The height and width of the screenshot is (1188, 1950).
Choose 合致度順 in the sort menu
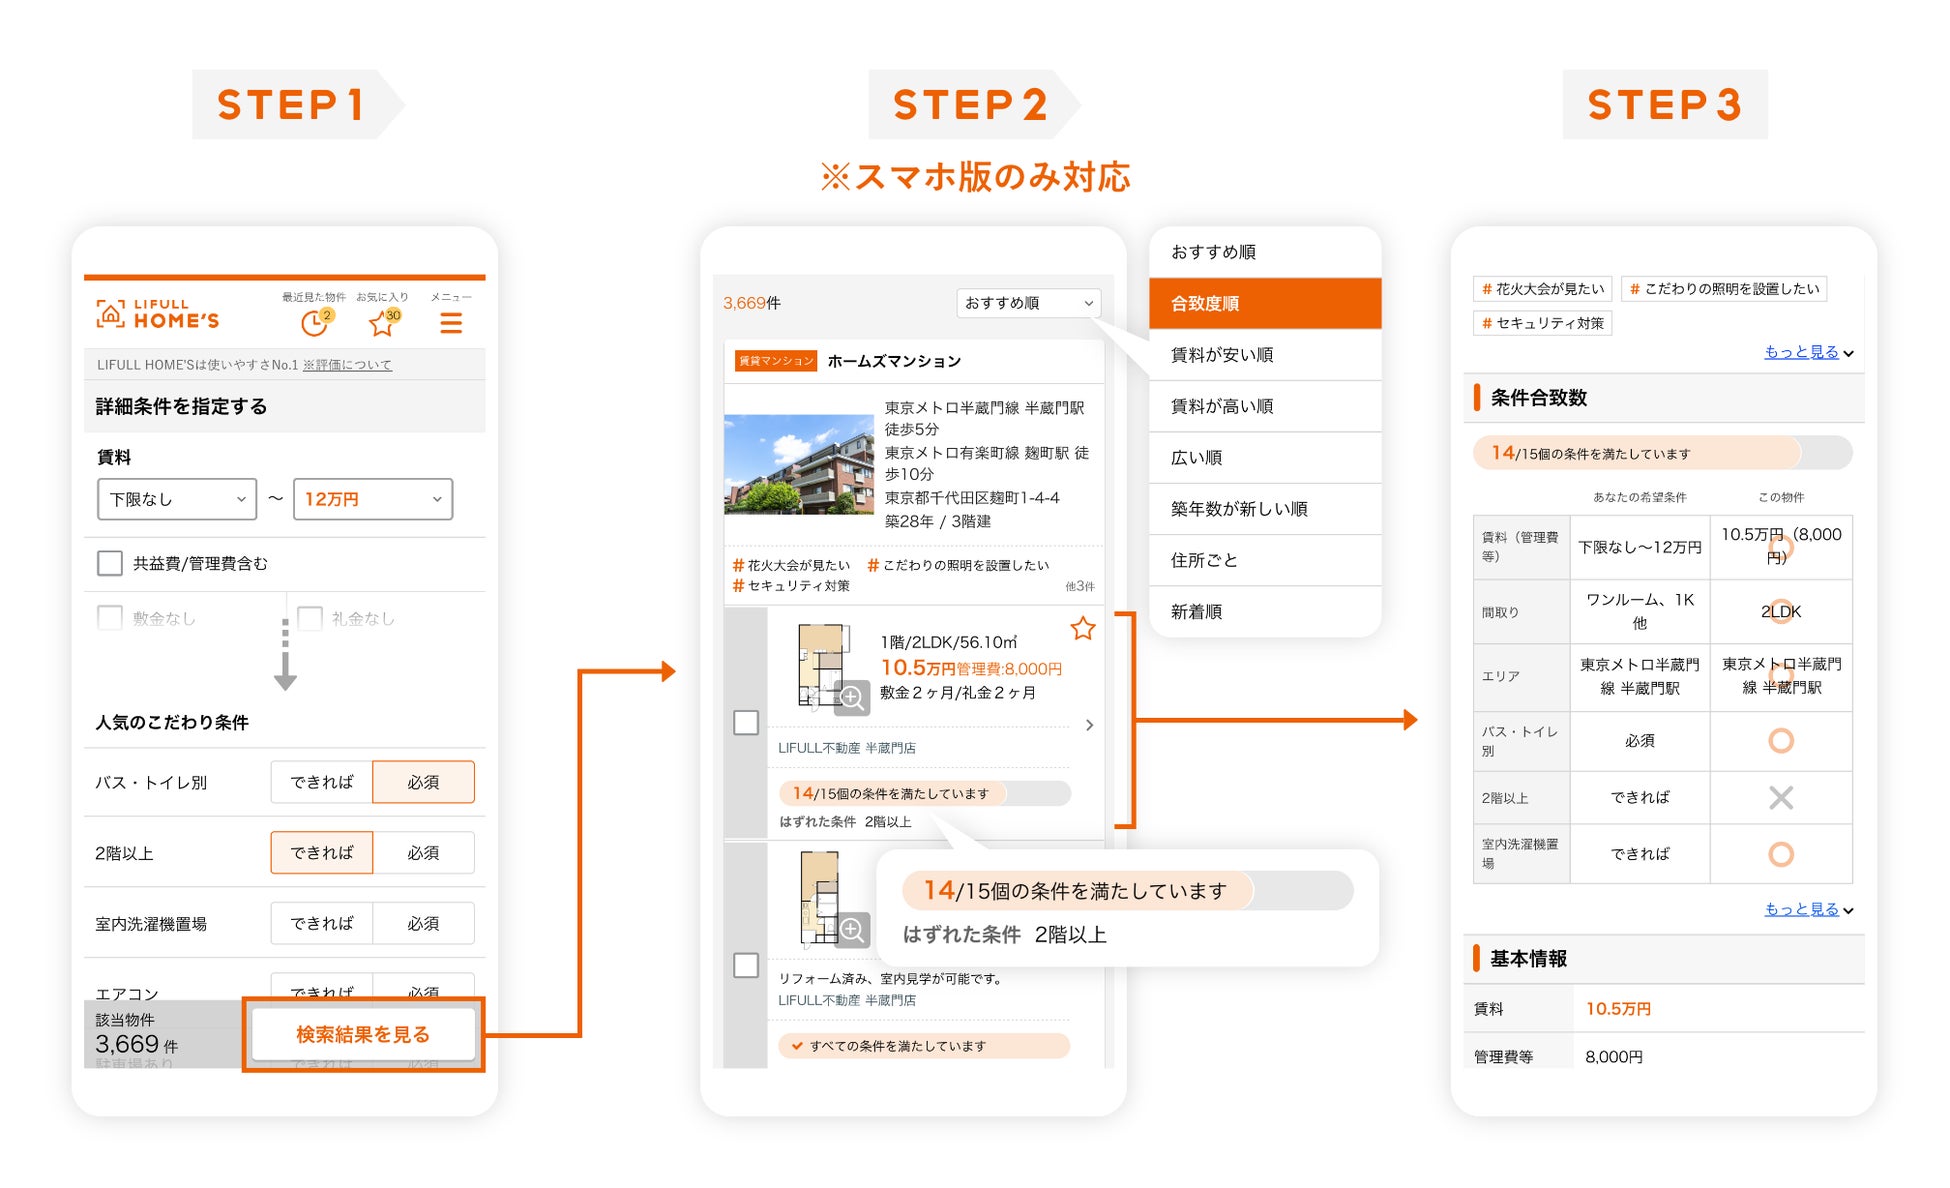[x=1264, y=303]
